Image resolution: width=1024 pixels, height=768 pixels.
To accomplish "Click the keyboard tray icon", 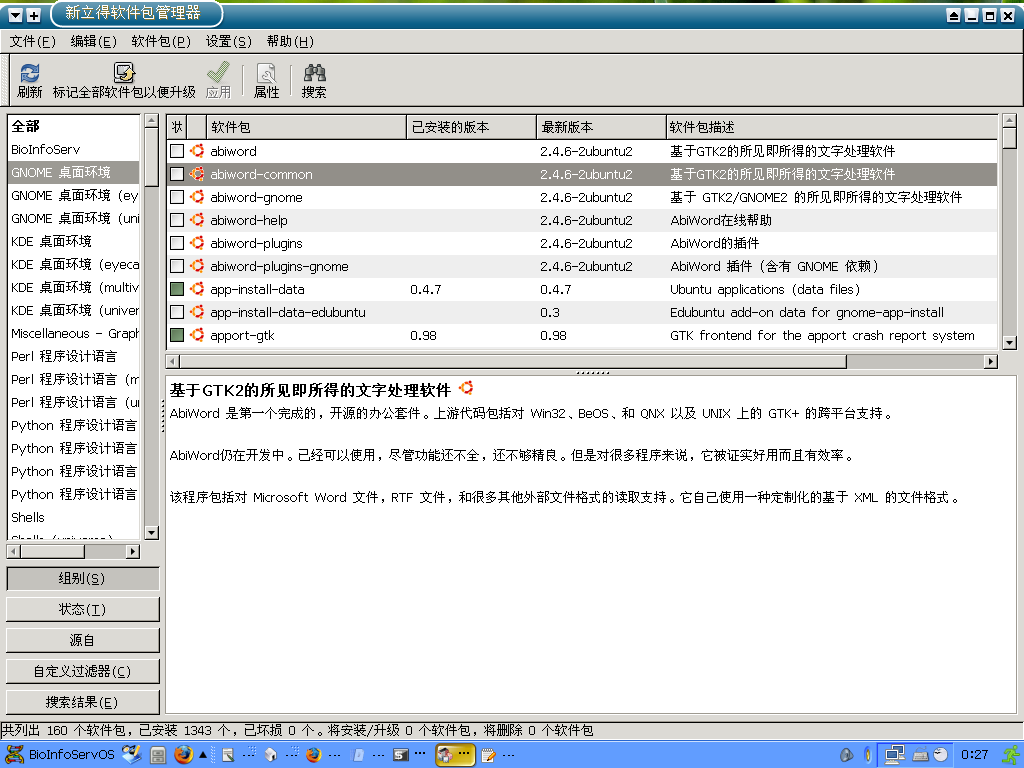I will pyautogui.click(x=921, y=755).
